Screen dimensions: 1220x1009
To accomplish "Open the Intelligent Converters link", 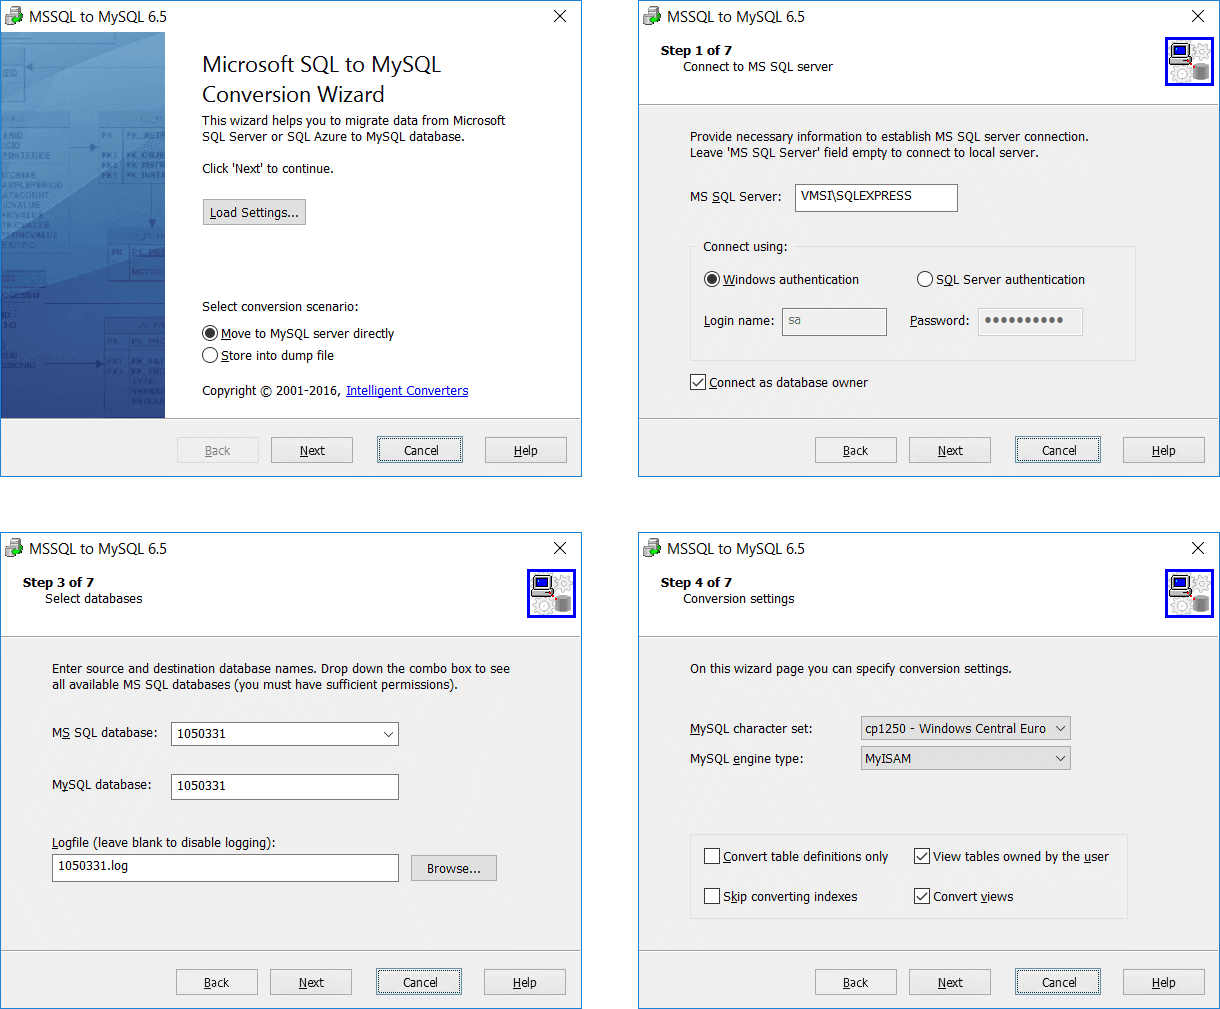I will click(407, 390).
